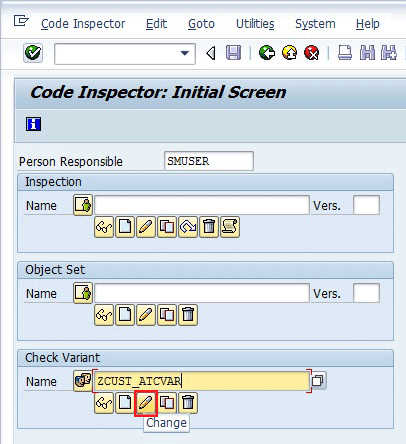Click the green back arrow in toolbar
The width and height of the screenshot is (406, 444).
pyautogui.click(x=267, y=53)
